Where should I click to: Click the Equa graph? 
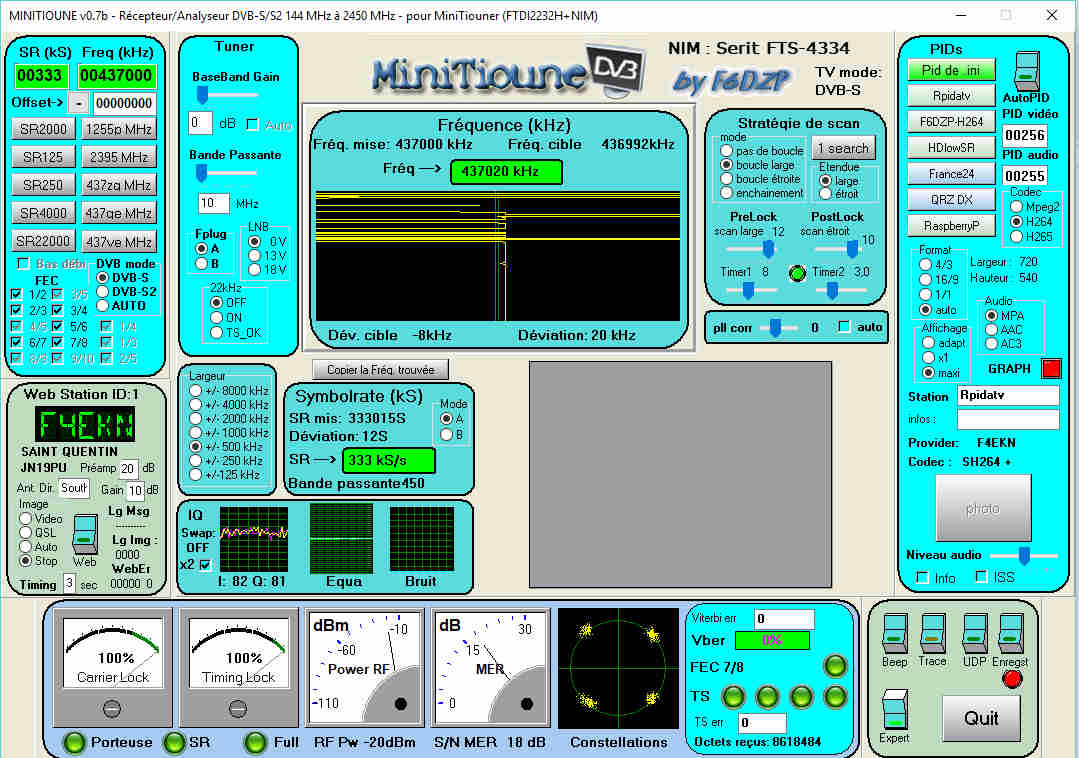341,539
